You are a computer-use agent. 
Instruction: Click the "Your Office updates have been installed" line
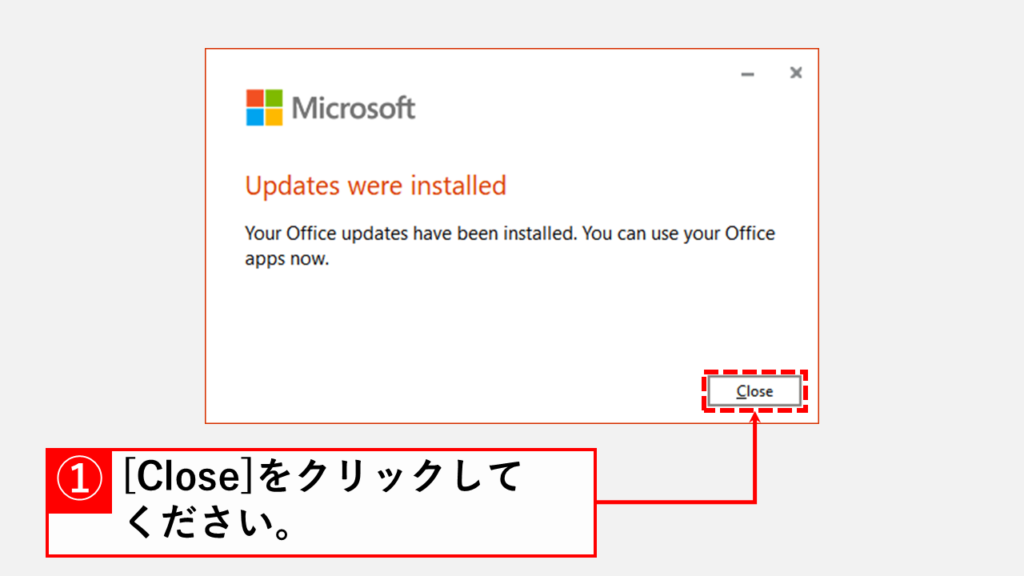(509, 234)
